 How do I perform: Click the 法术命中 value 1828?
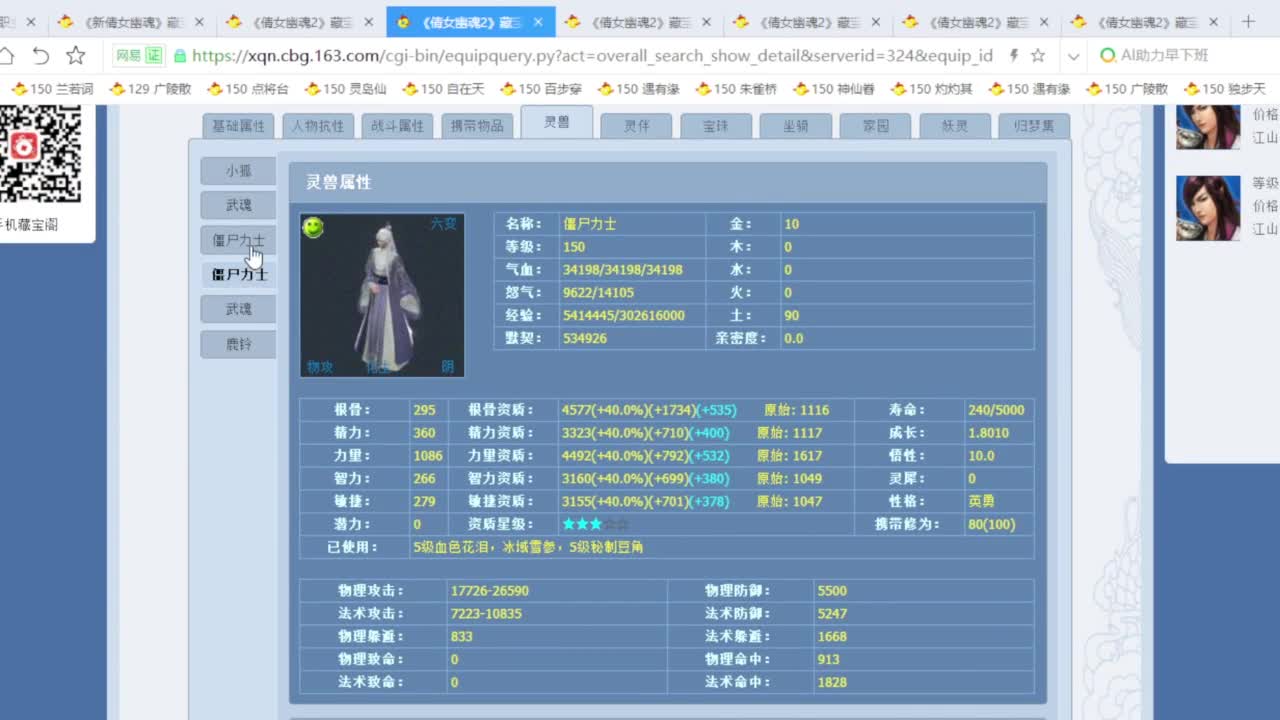click(x=832, y=682)
